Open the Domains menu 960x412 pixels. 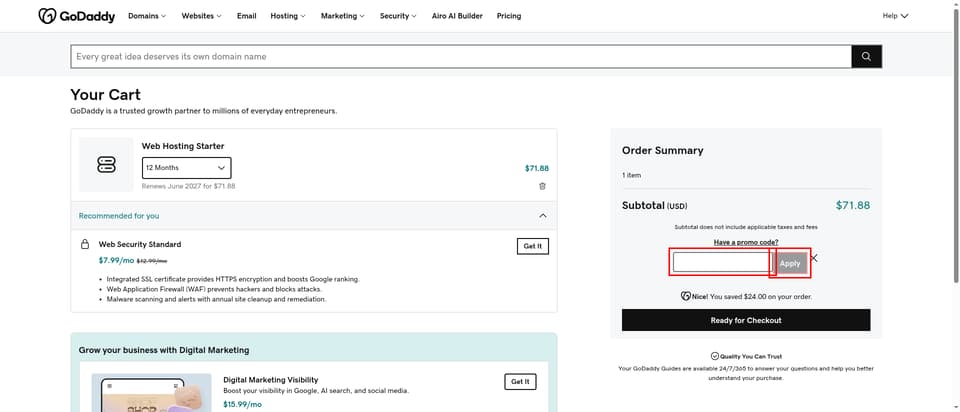tap(147, 16)
